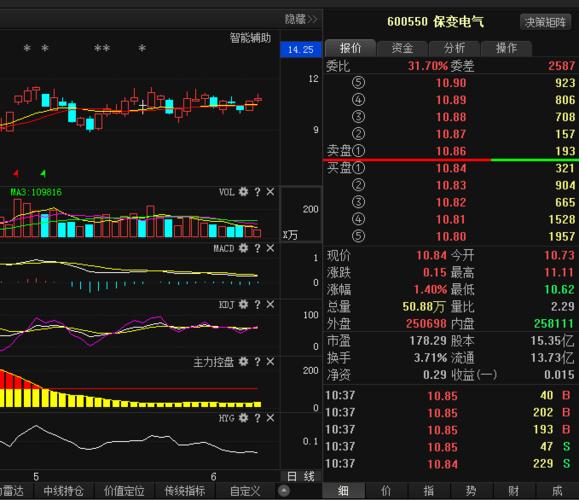Click the green triangle marker under chart
Viewport: 579px width, 500px height.
[43, 173]
